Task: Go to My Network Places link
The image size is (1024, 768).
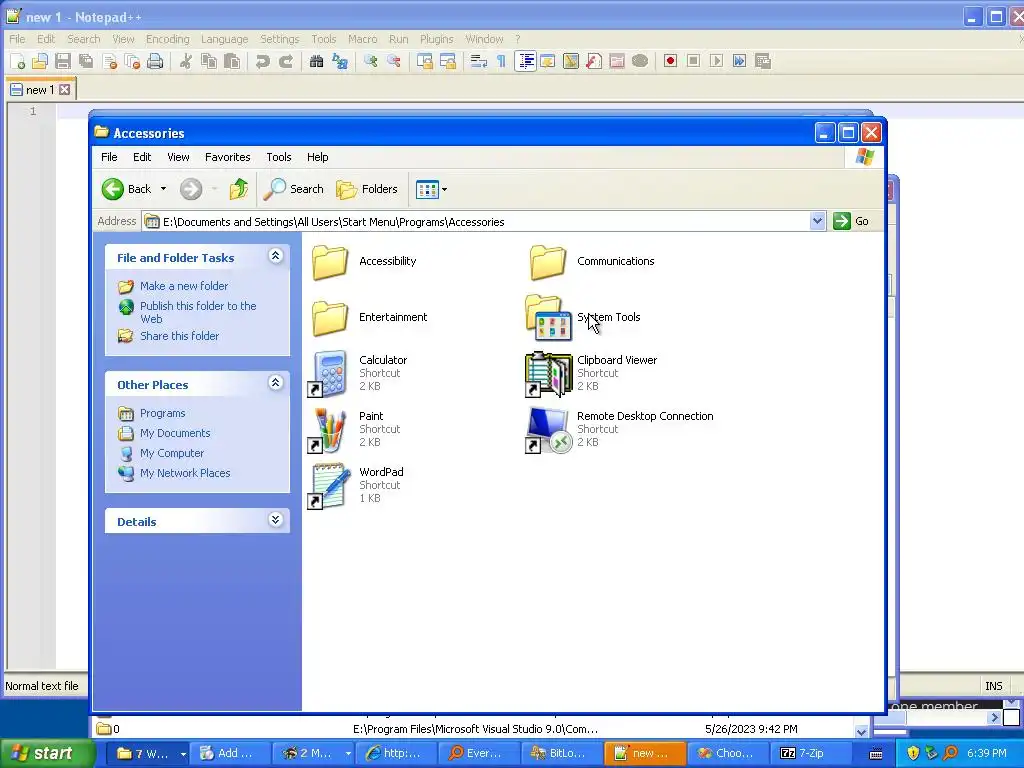Action: coord(185,473)
